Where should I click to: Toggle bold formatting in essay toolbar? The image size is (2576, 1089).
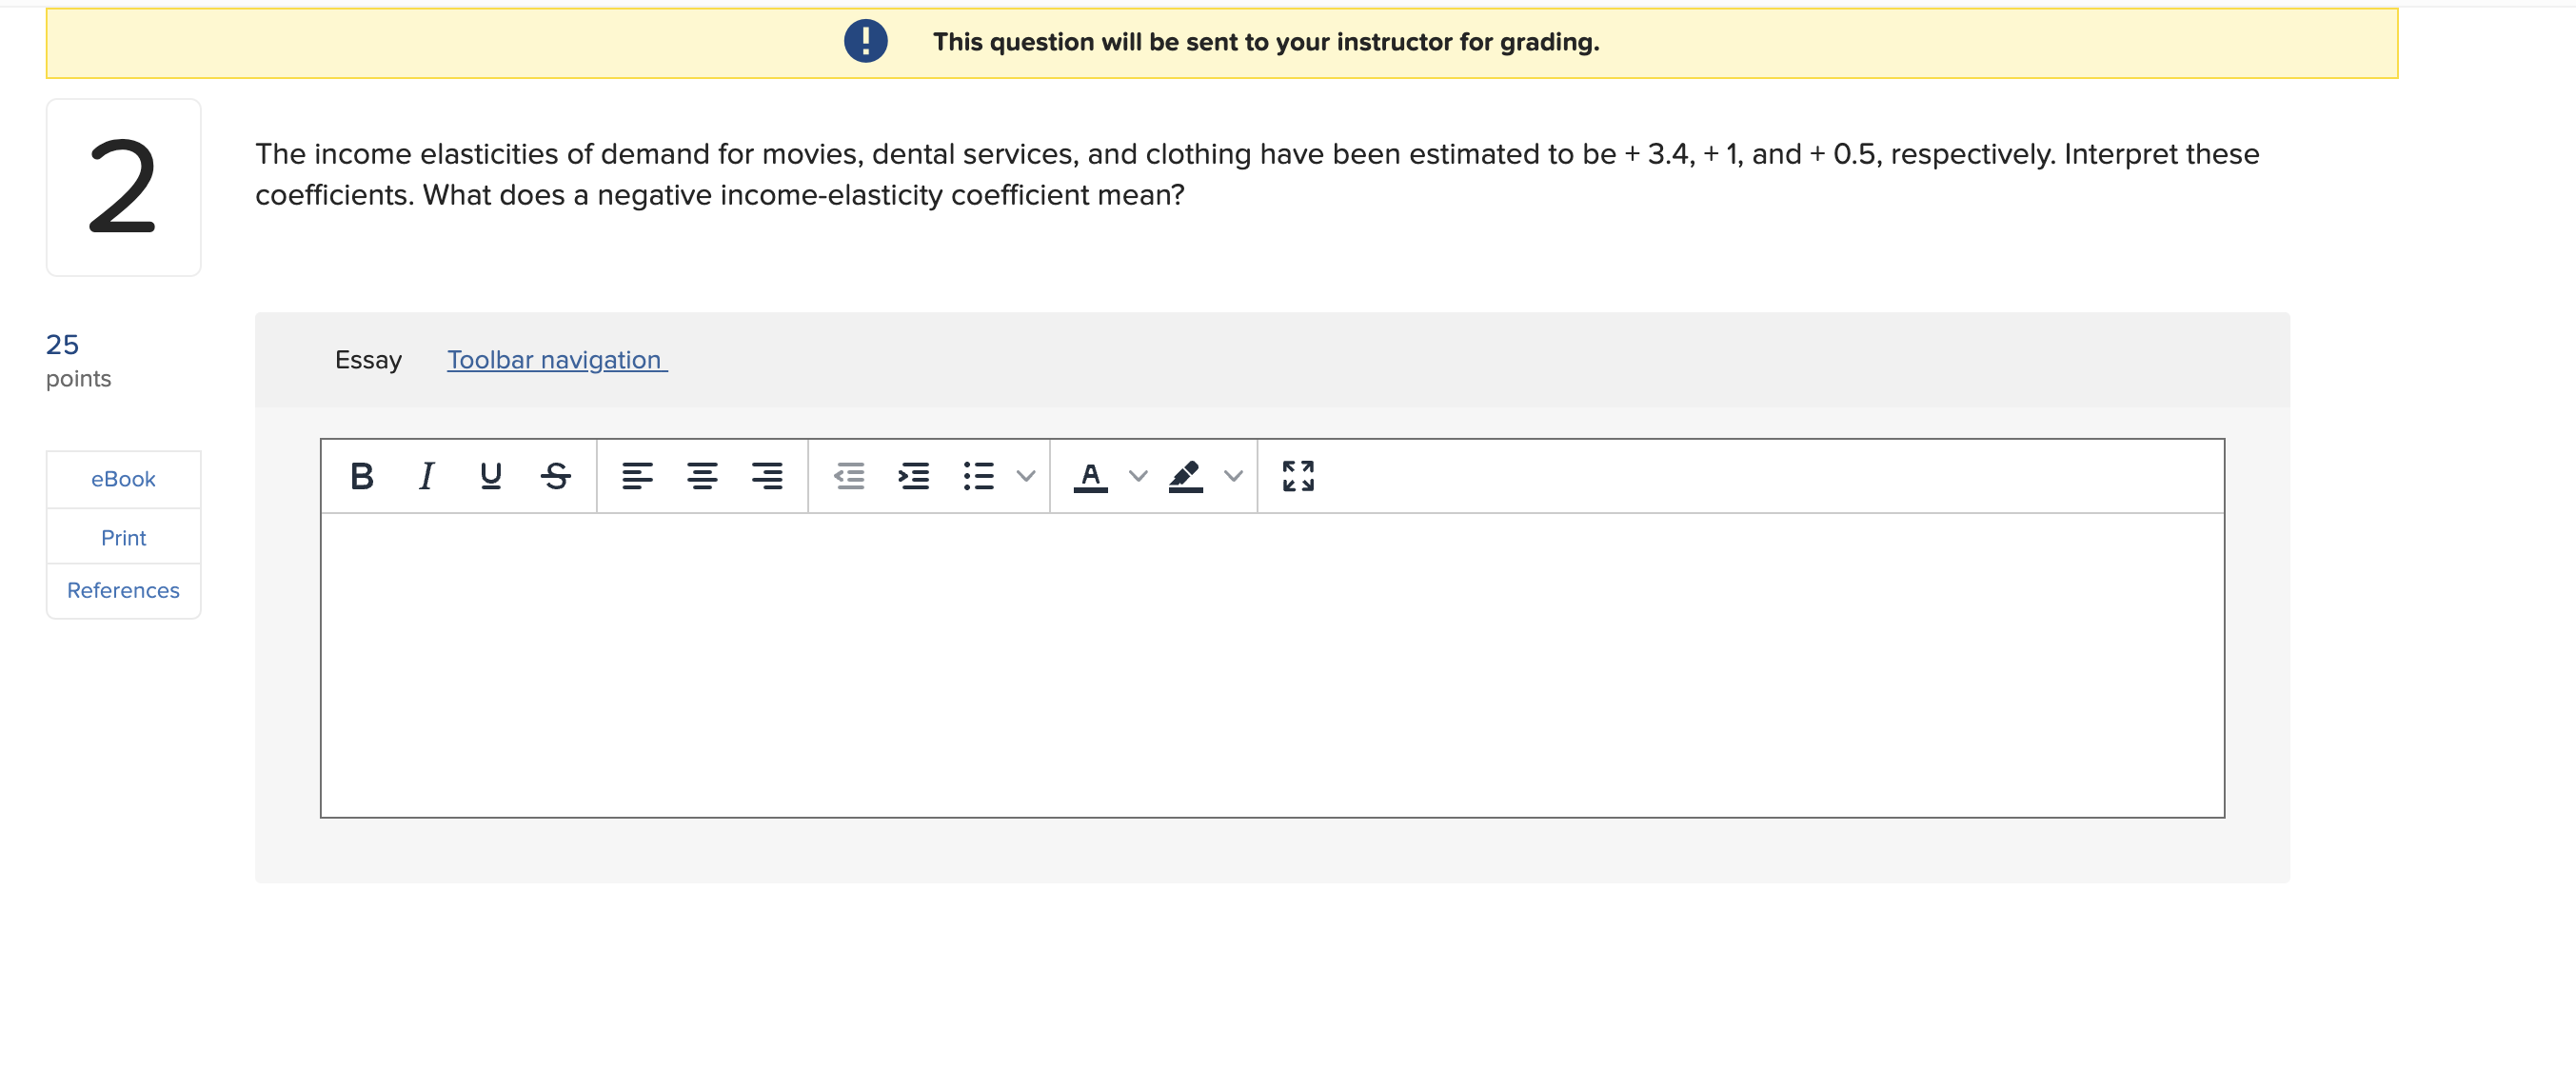click(x=362, y=476)
